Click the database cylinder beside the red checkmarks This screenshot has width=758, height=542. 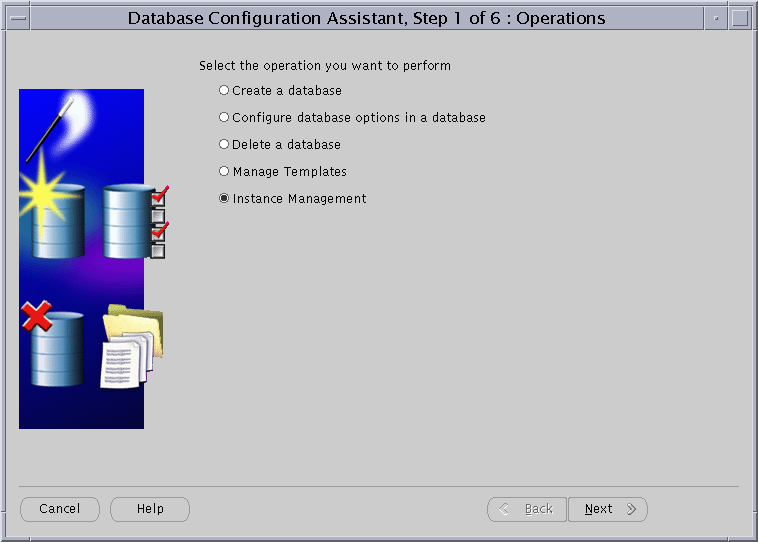pos(127,220)
